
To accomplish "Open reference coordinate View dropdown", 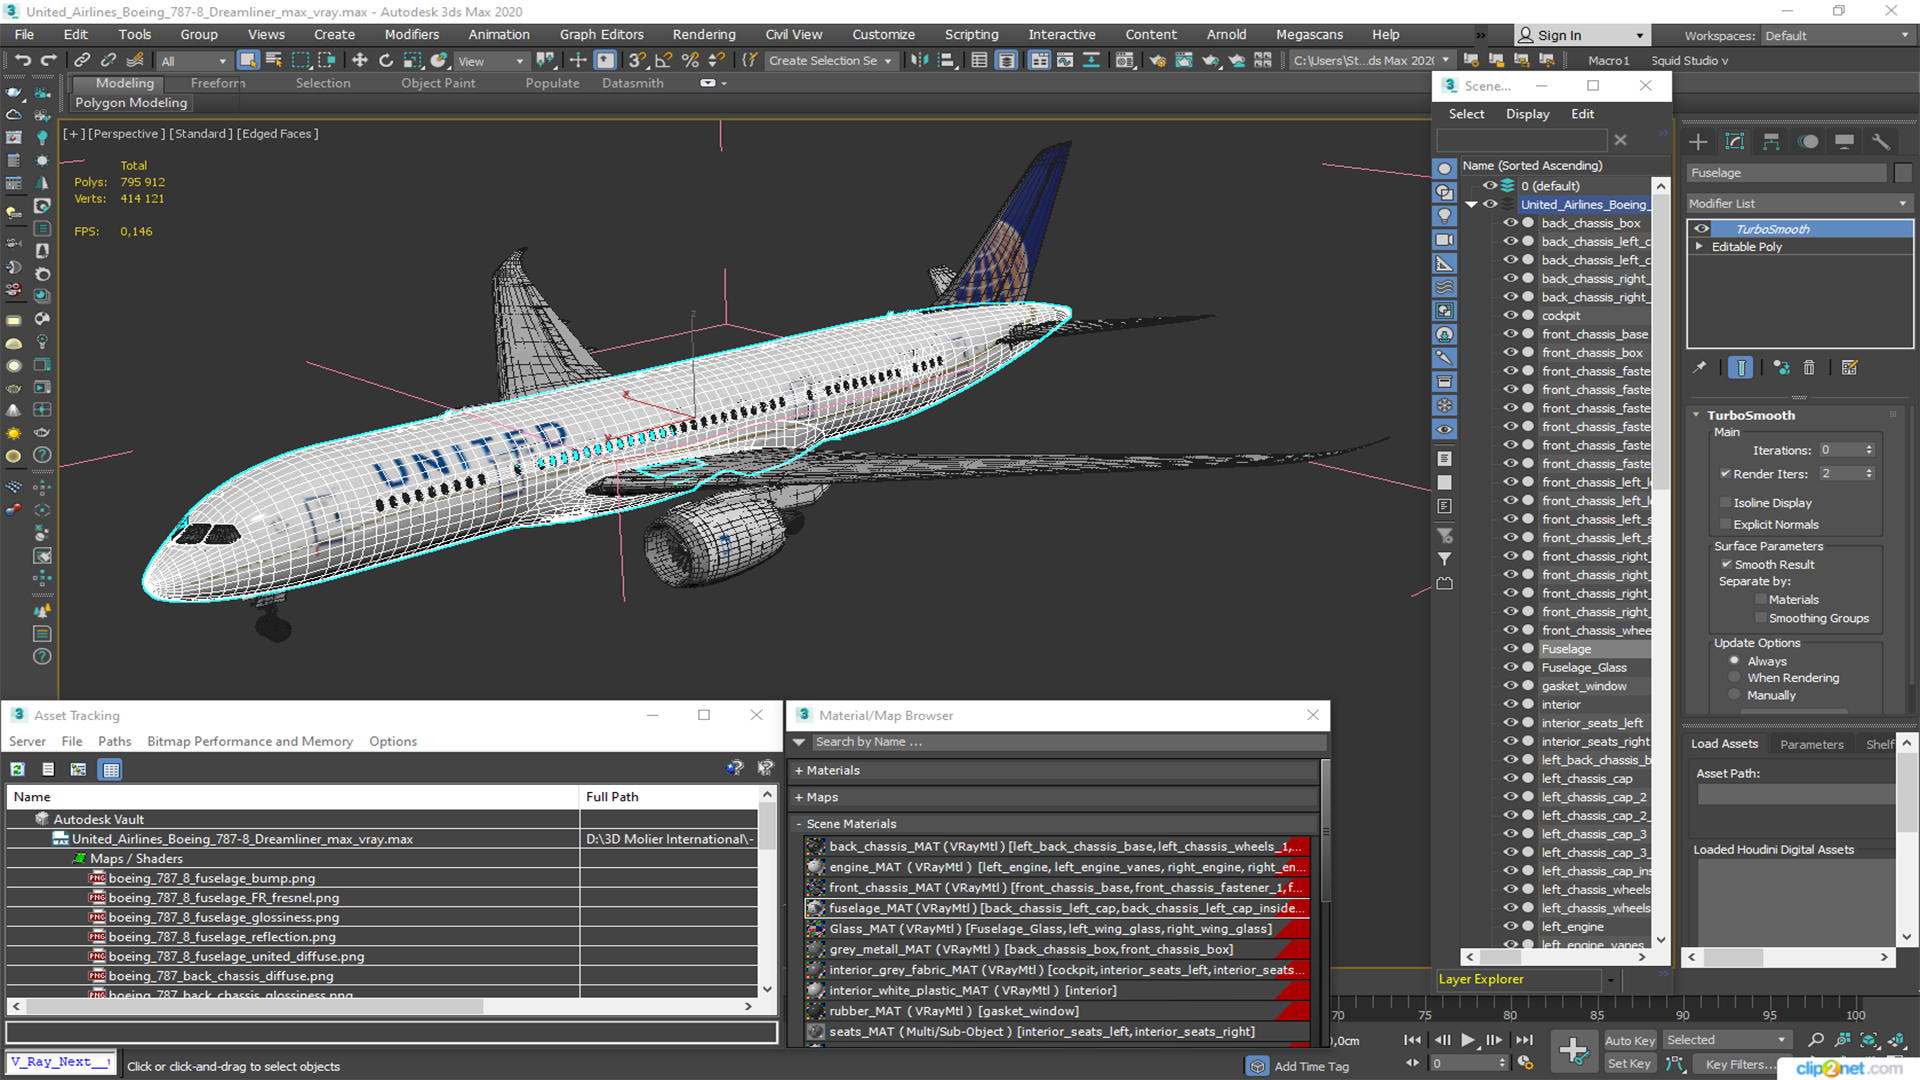I will 491,61.
